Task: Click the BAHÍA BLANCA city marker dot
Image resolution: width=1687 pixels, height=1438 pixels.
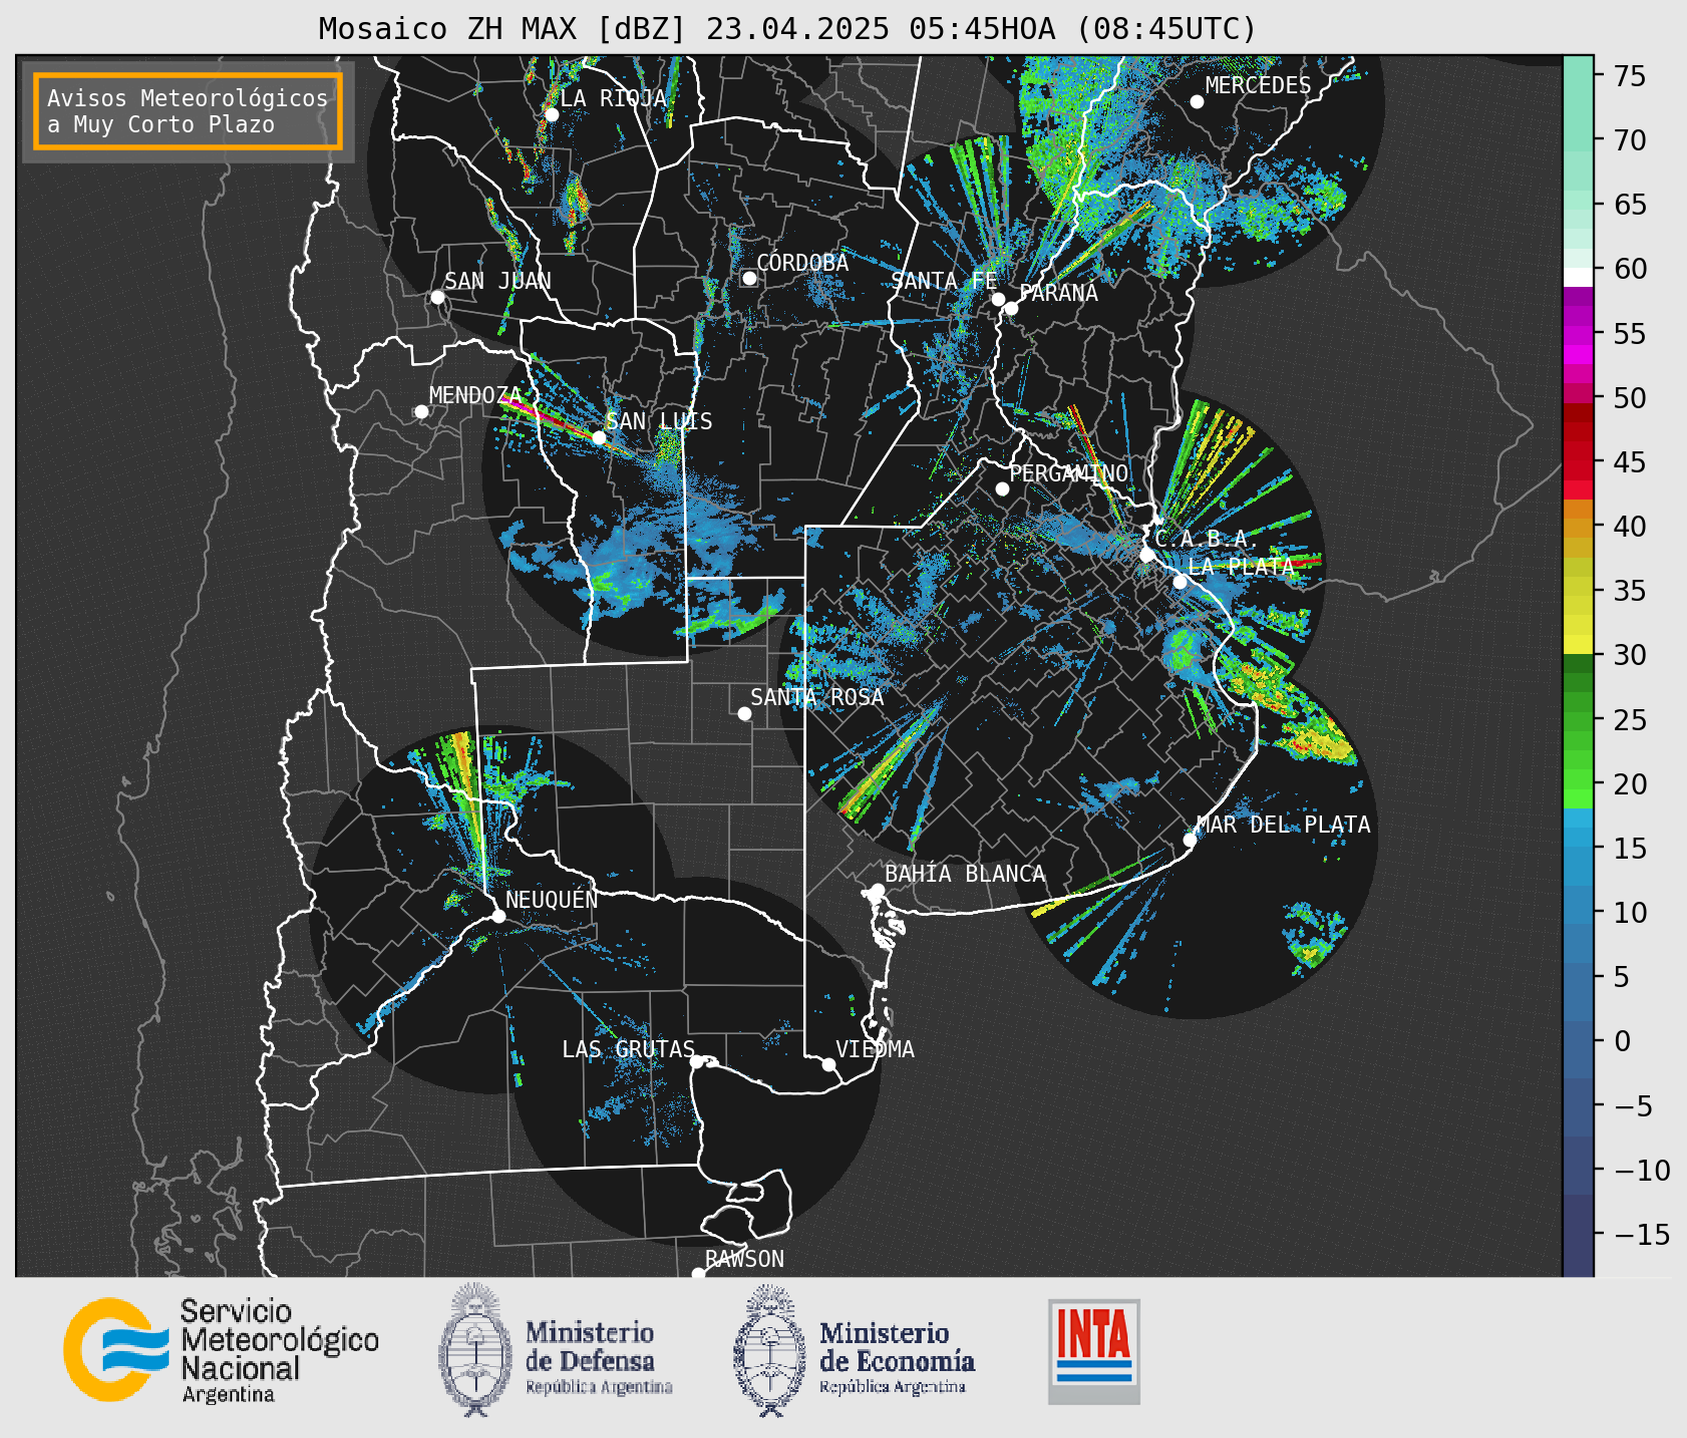Action: [877, 890]
